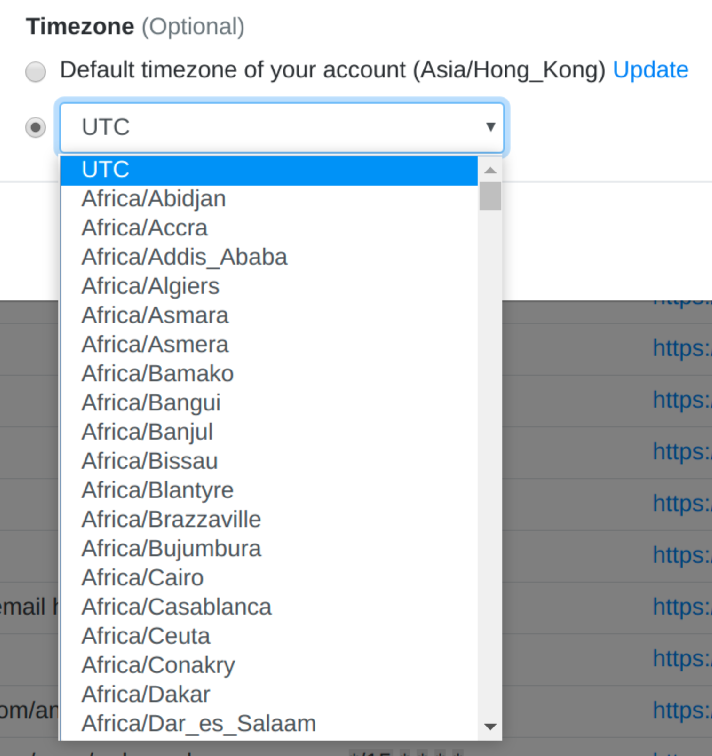Click the list scrollbar down arrow
Image resolution: width=712 pixels, height=756 pixels.
490,727
